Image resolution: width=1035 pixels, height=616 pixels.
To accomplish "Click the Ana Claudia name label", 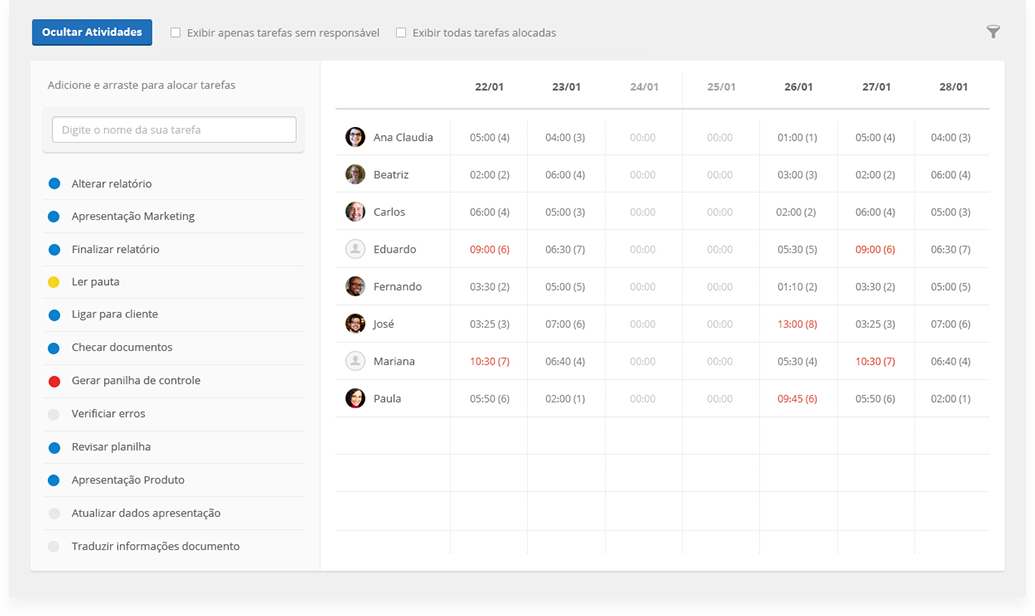I will click(x=403, y=137).
